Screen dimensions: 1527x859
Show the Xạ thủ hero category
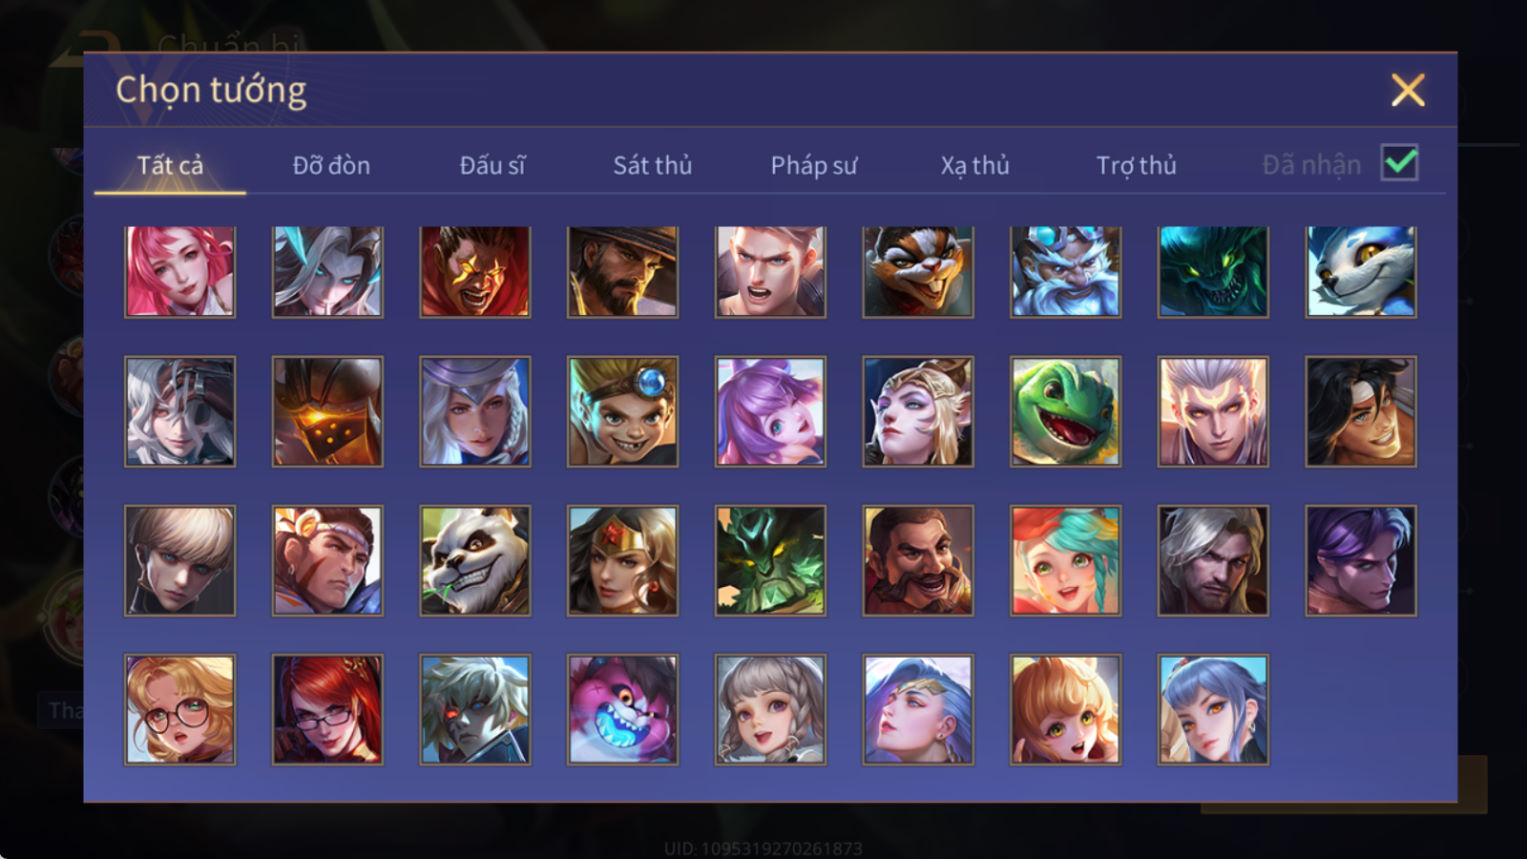point(974,165)
